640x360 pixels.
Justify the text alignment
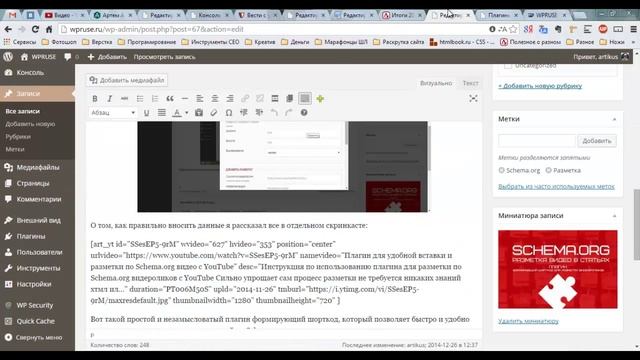[162, 113]
